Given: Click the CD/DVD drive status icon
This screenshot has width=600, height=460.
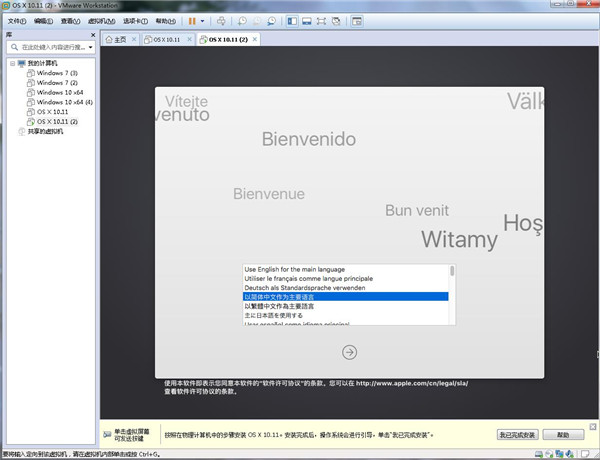Looking at the screenshot, I should pos(549,454).
